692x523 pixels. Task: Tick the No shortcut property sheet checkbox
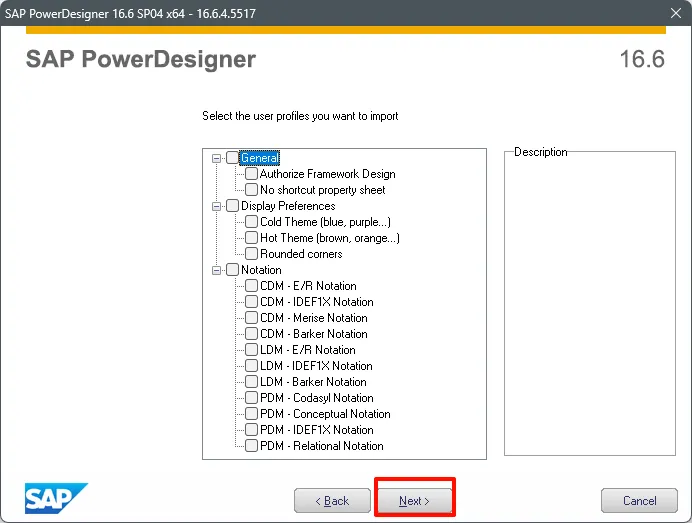251,190
